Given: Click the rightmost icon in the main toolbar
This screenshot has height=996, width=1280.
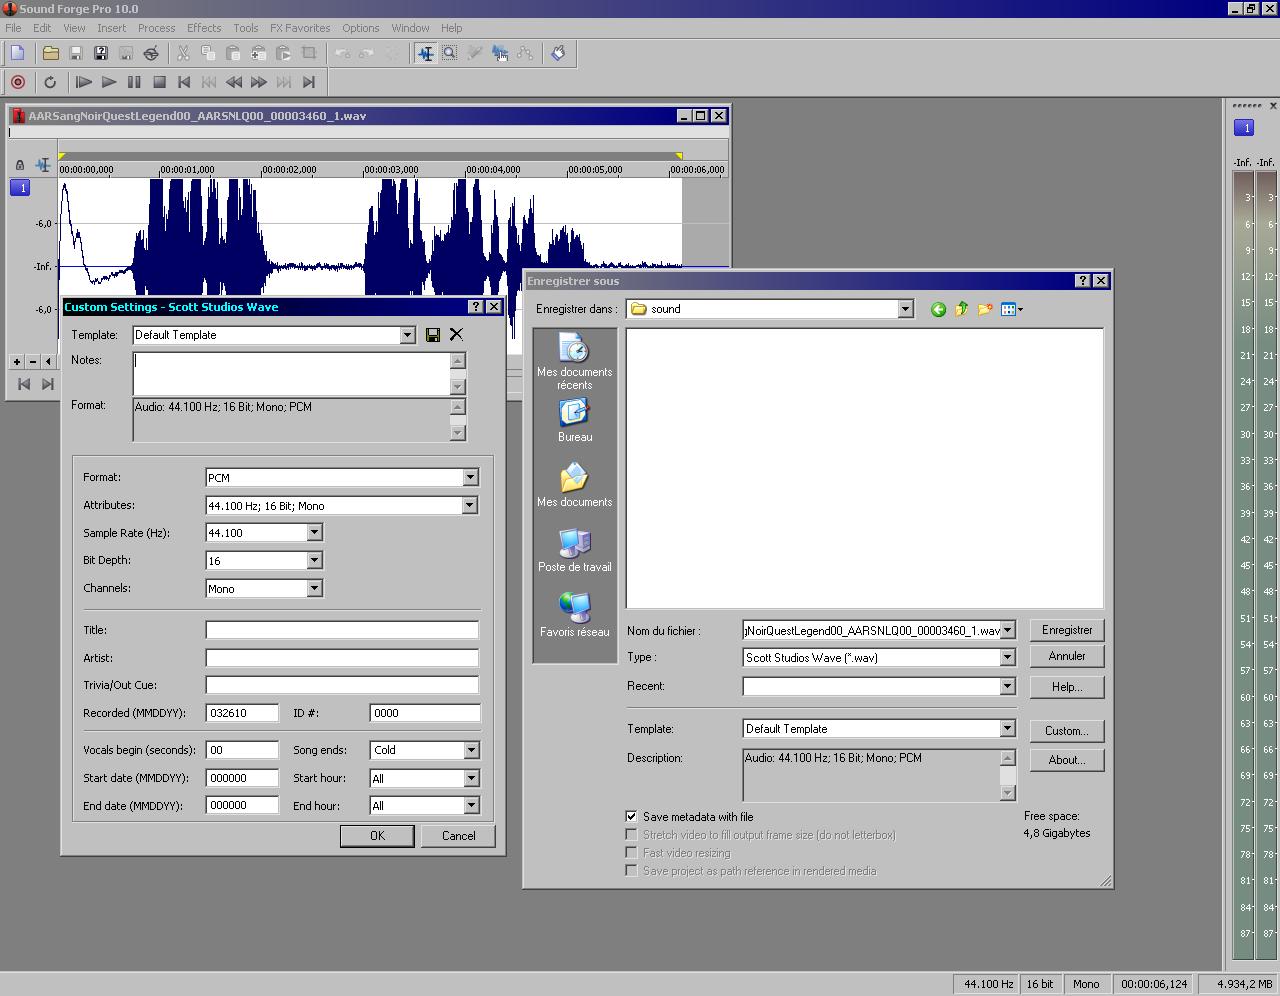Looking at the screenshot, I should [558, 53].
